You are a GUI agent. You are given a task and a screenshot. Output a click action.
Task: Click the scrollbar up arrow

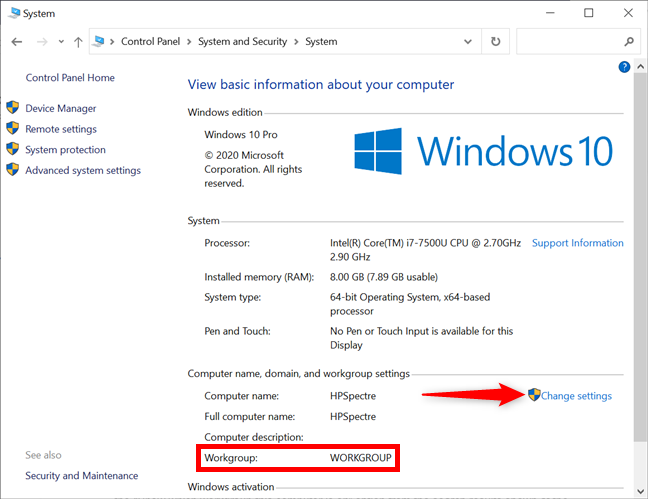click(x=640, y=66)
